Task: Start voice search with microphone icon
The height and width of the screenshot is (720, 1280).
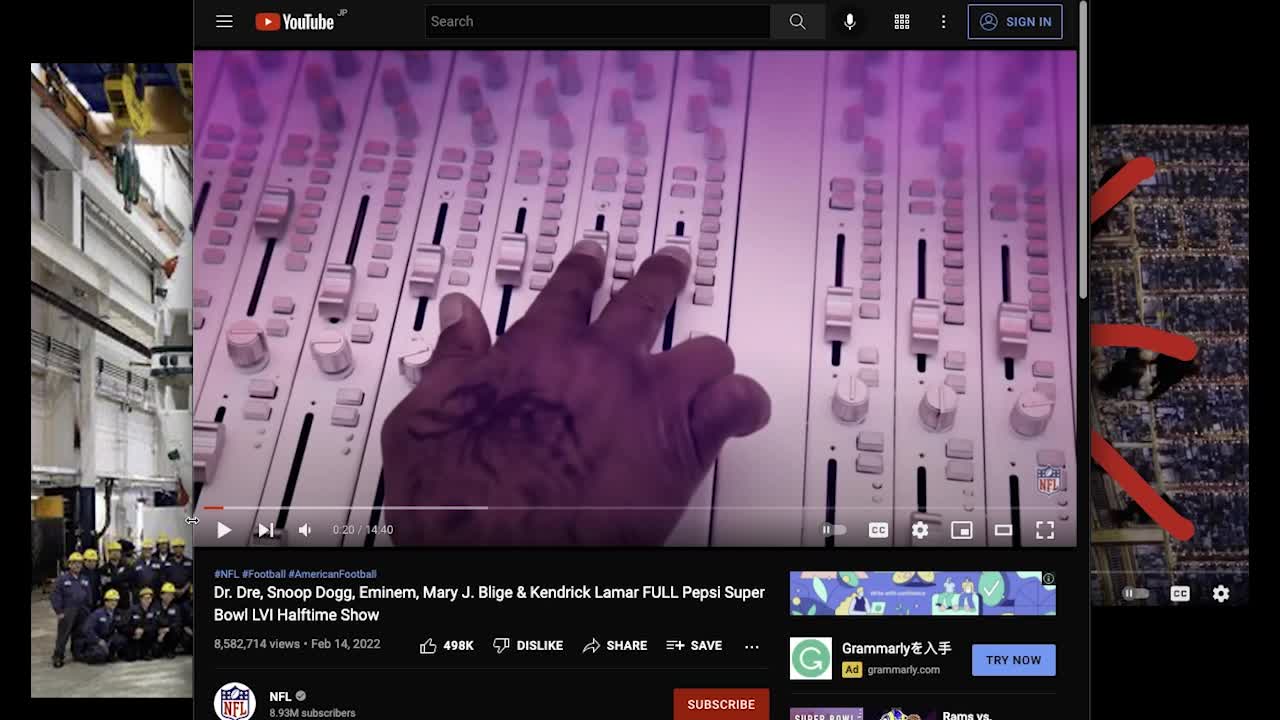Action: click(849, 21)
